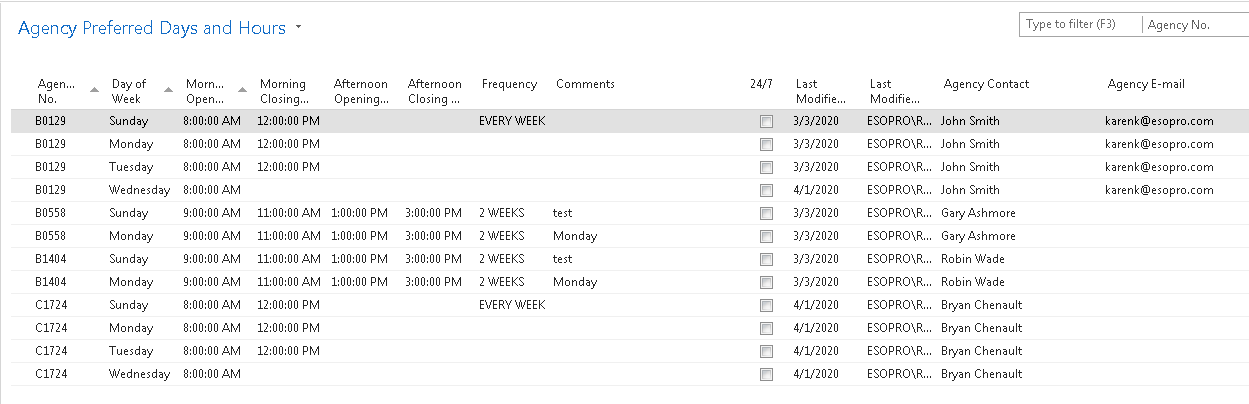Click the sort arrow on Day of Week column
The image size is (1249, 404).
coord(168,90)
